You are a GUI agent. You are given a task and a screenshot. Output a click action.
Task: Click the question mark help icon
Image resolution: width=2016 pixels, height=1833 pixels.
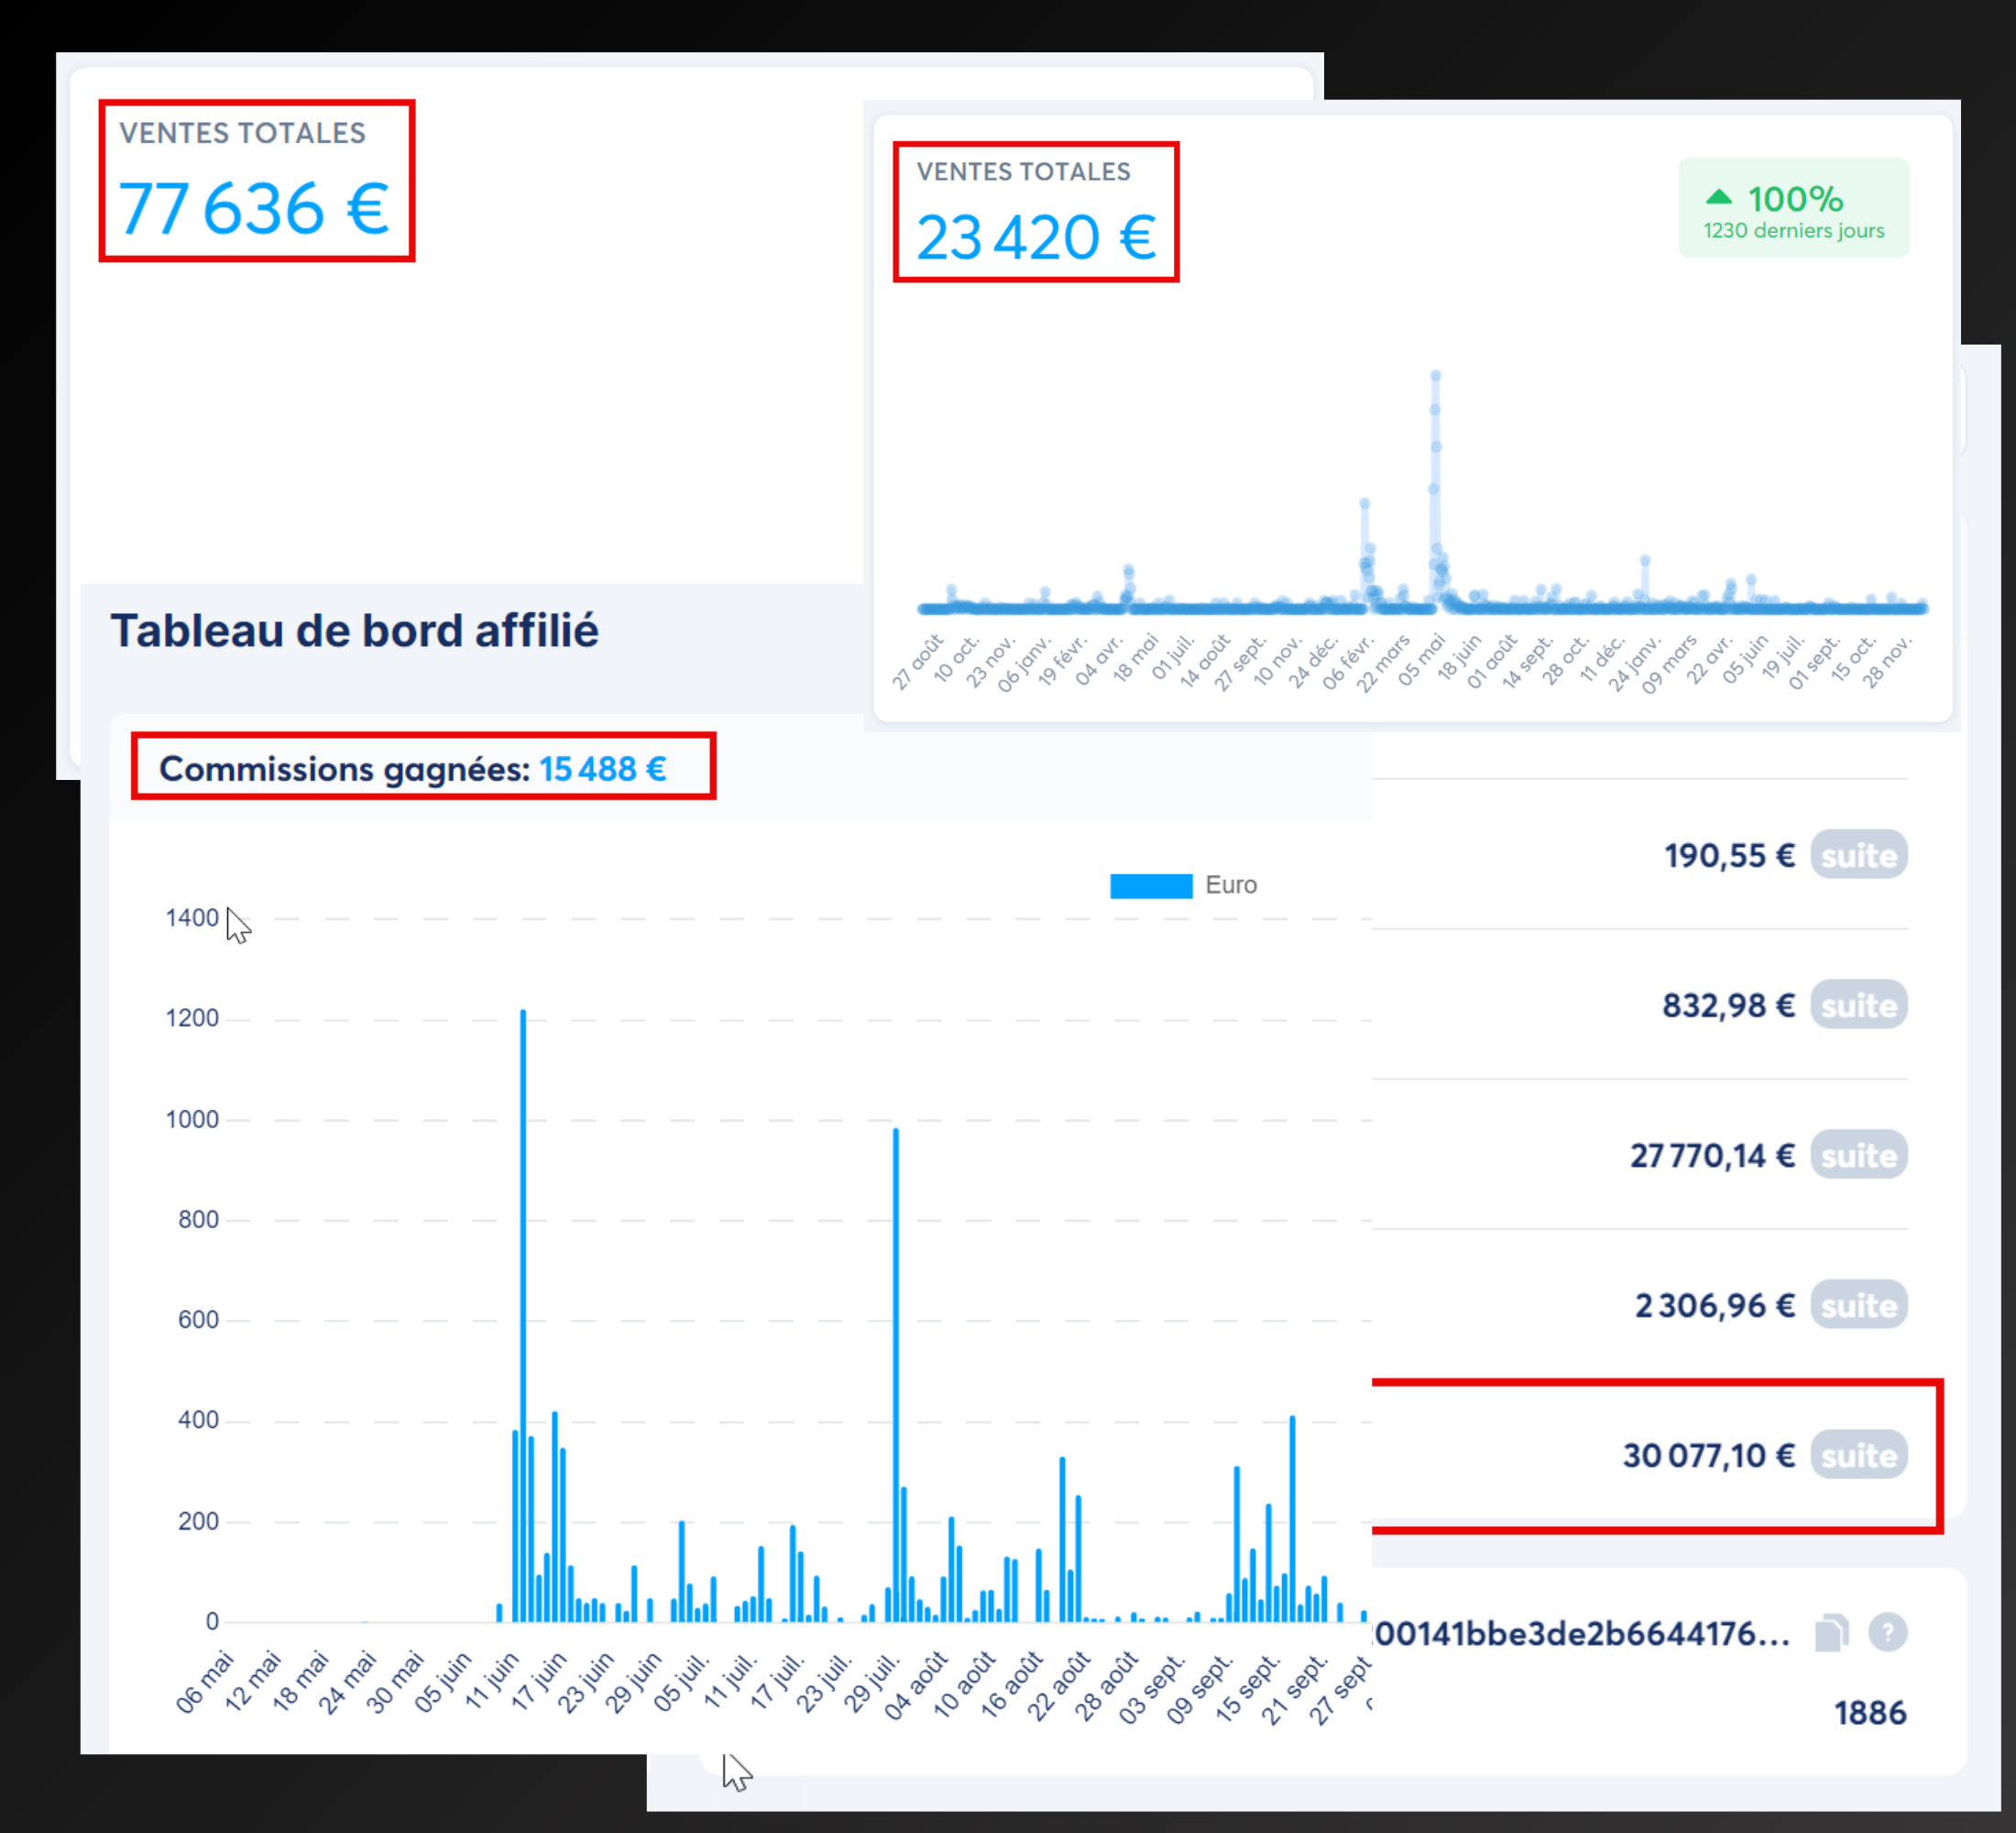pos(1887,1633)
